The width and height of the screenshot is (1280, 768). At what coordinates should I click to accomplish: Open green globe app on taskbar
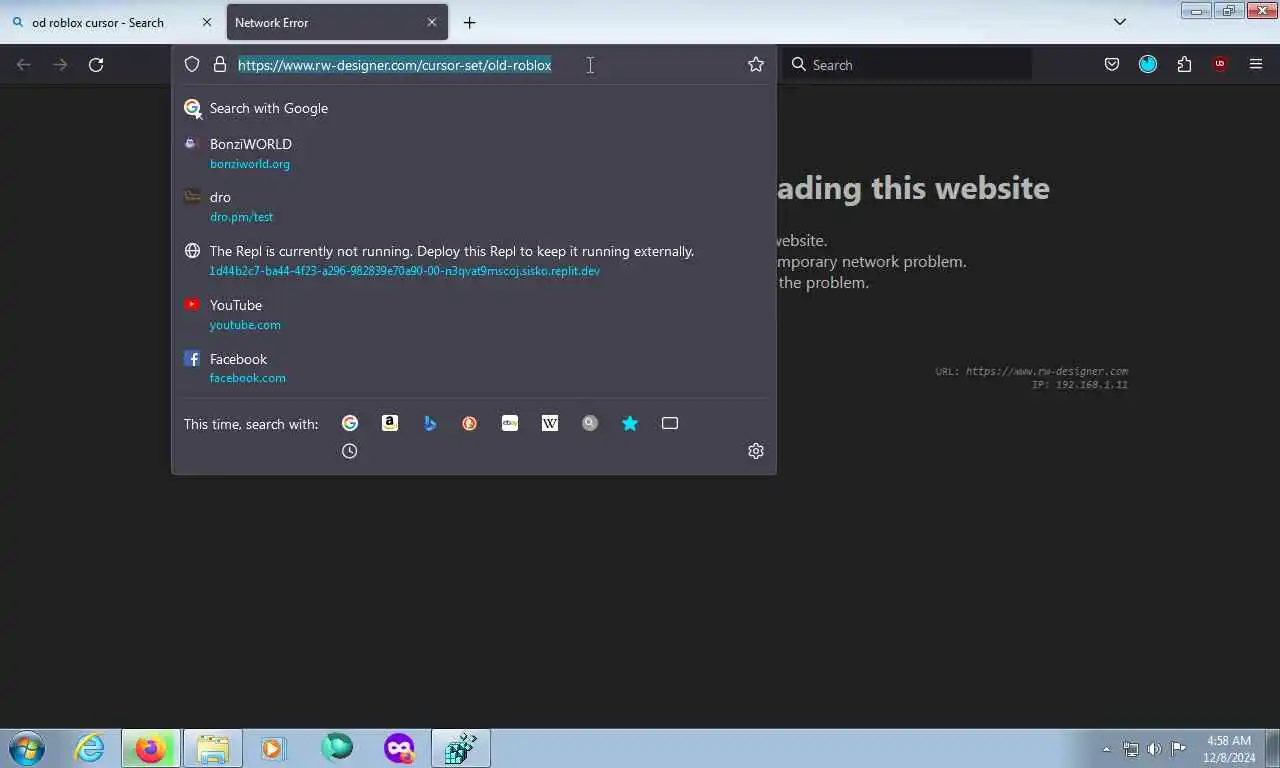click(x=337, y=748)
